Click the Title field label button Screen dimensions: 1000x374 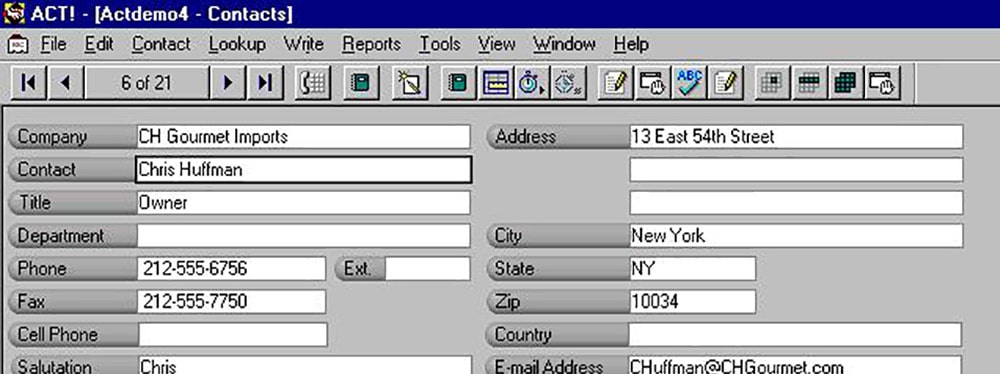[72, 203]
